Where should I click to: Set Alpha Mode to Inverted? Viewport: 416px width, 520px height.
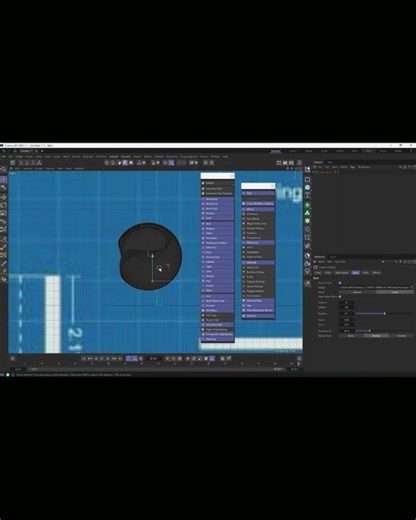(402, 336)
